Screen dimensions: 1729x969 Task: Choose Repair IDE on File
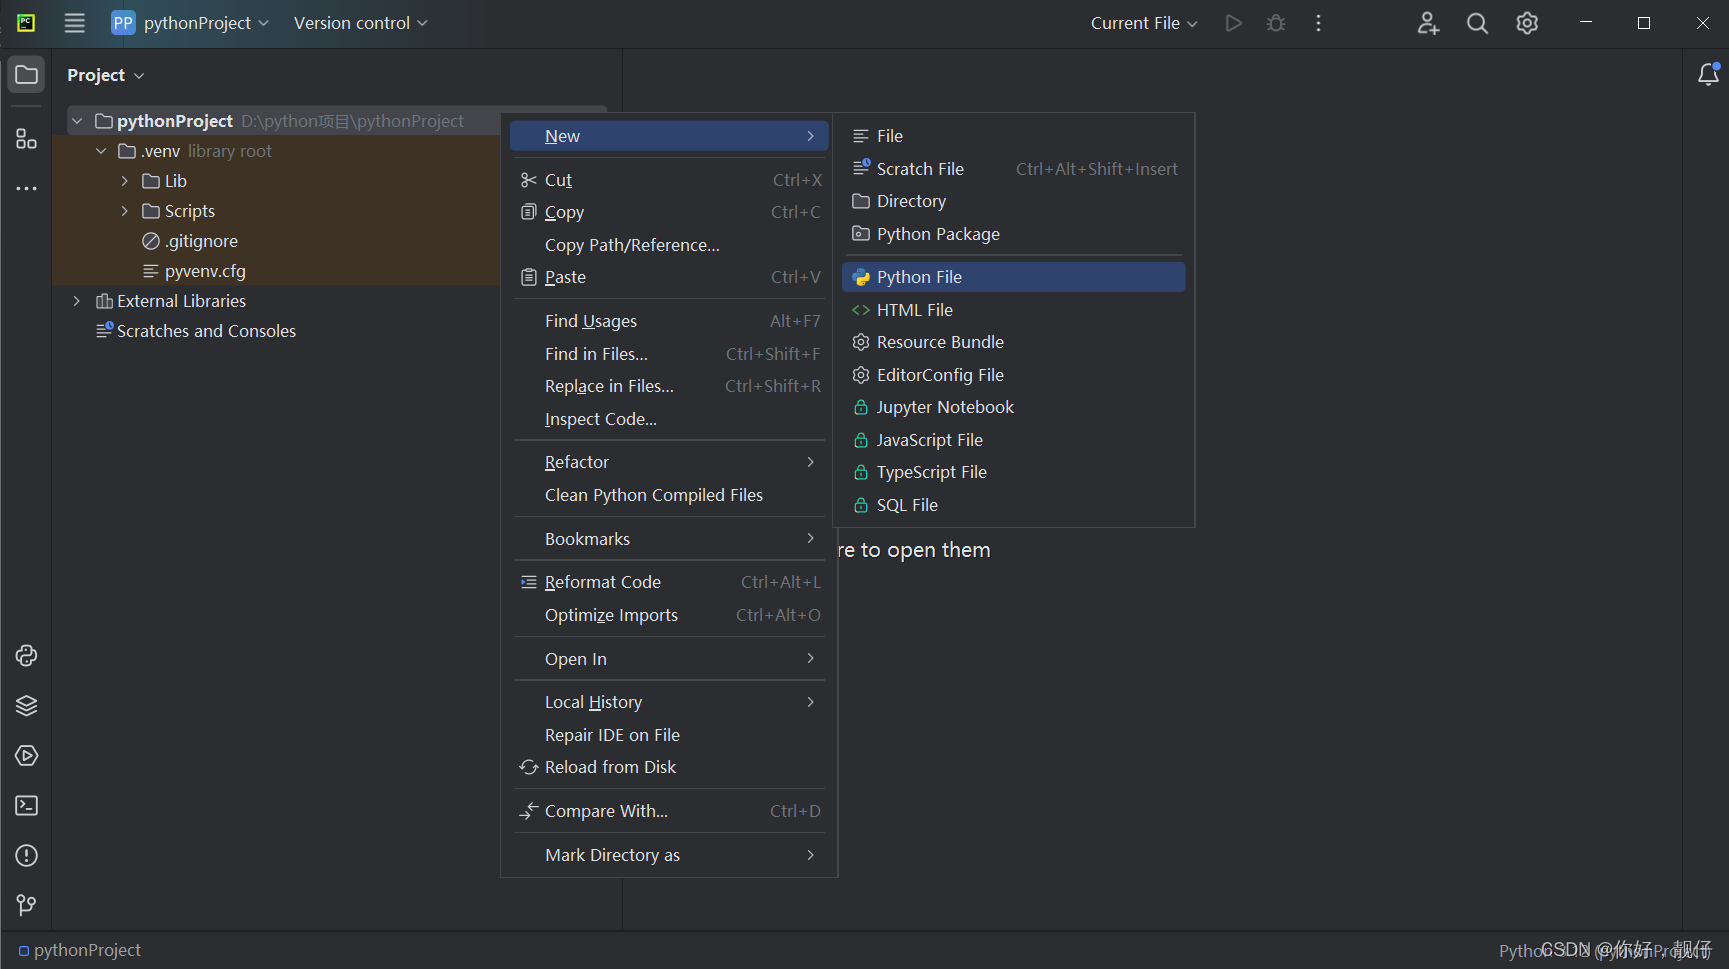669,735
